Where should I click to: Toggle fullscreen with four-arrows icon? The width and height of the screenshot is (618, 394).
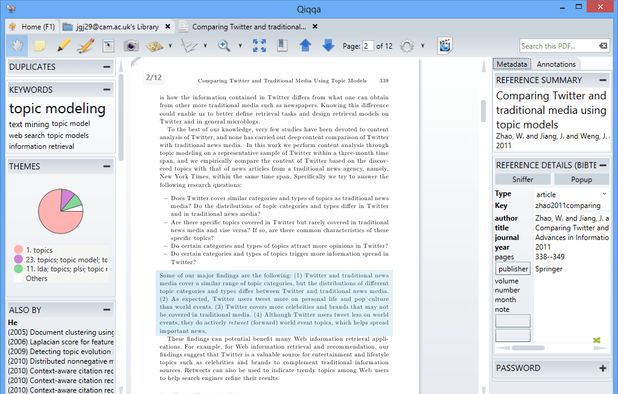[x=259, y=46]
